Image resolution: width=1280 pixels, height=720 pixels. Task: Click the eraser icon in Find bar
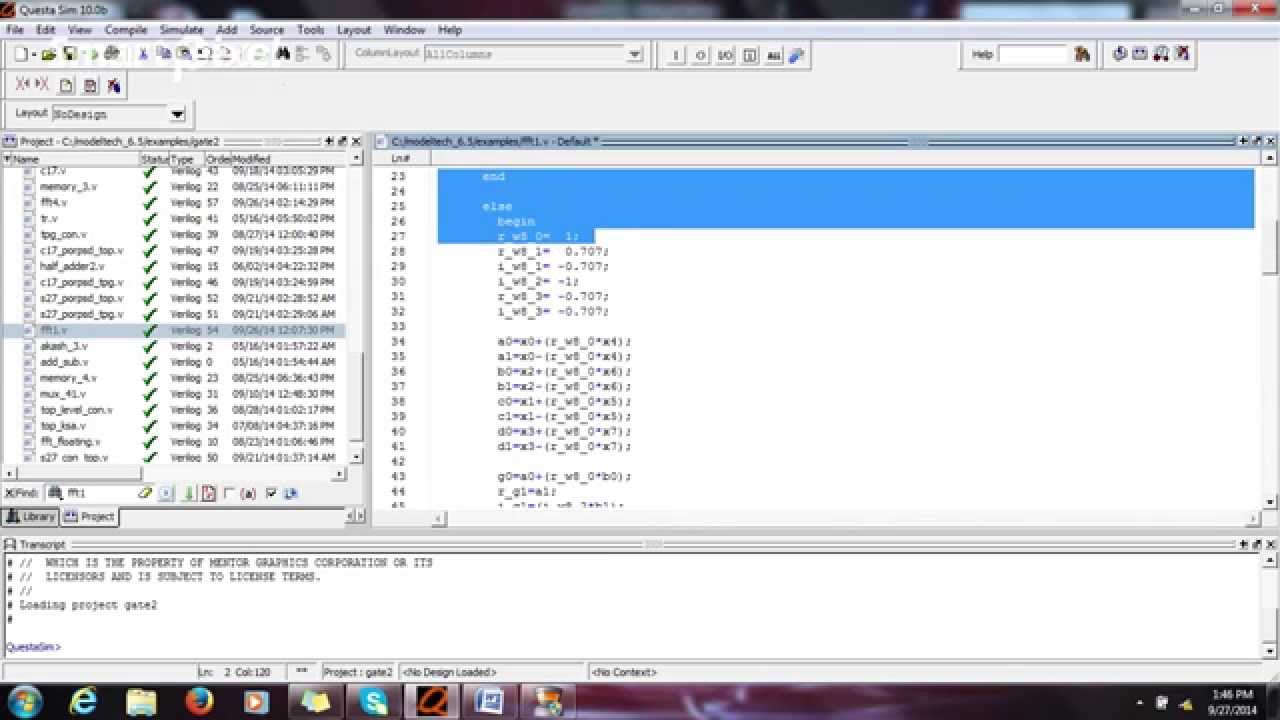coord(145,493)
